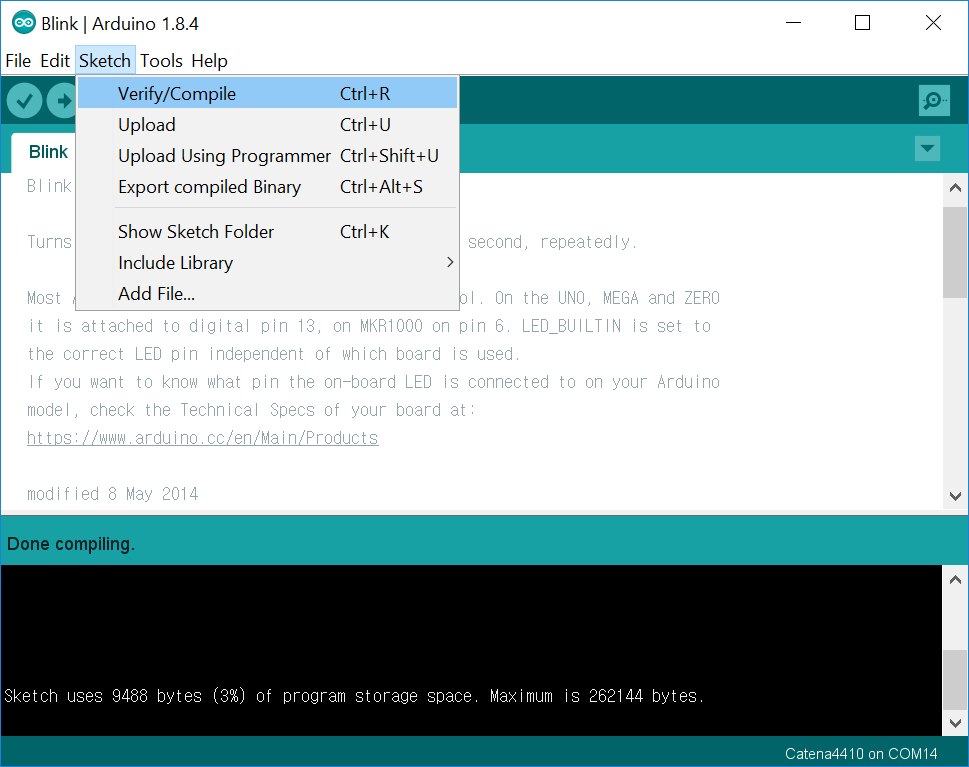Open the arduino.cc Products link
Viewport: 969px width, 767px height.
click(x=203, y=438)
